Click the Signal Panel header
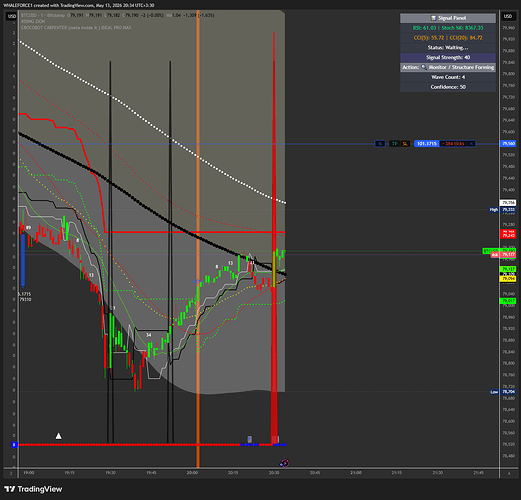521x500 pixels. [x=448, y=18]
